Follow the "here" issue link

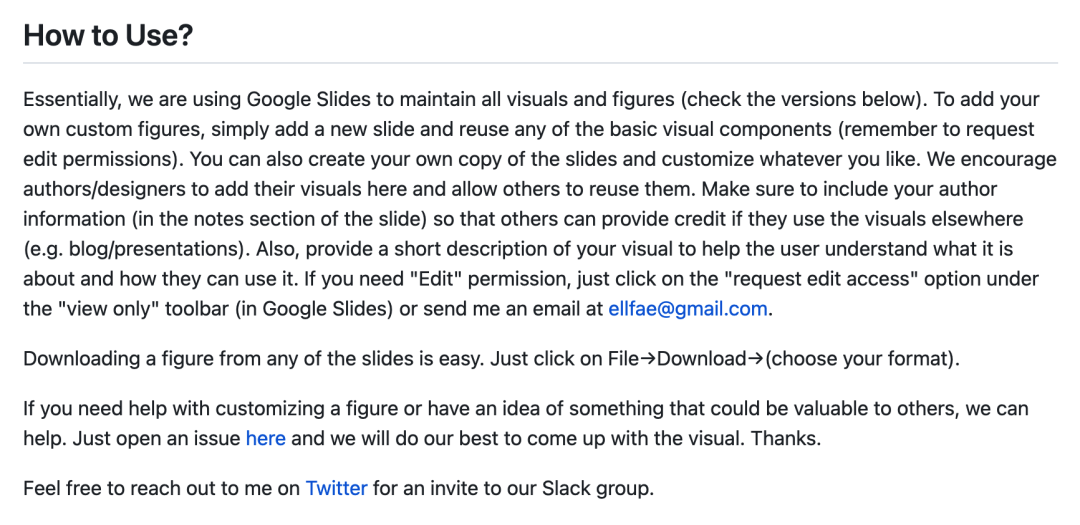[x=265, y=438]
